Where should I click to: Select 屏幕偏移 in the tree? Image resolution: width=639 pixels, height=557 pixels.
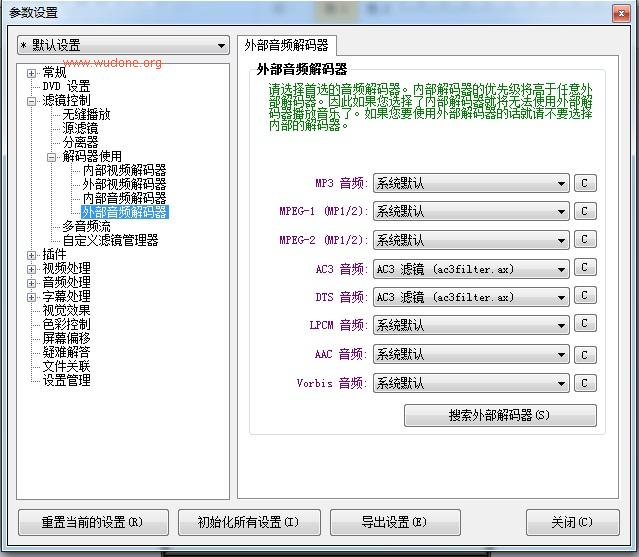point(66,338)
